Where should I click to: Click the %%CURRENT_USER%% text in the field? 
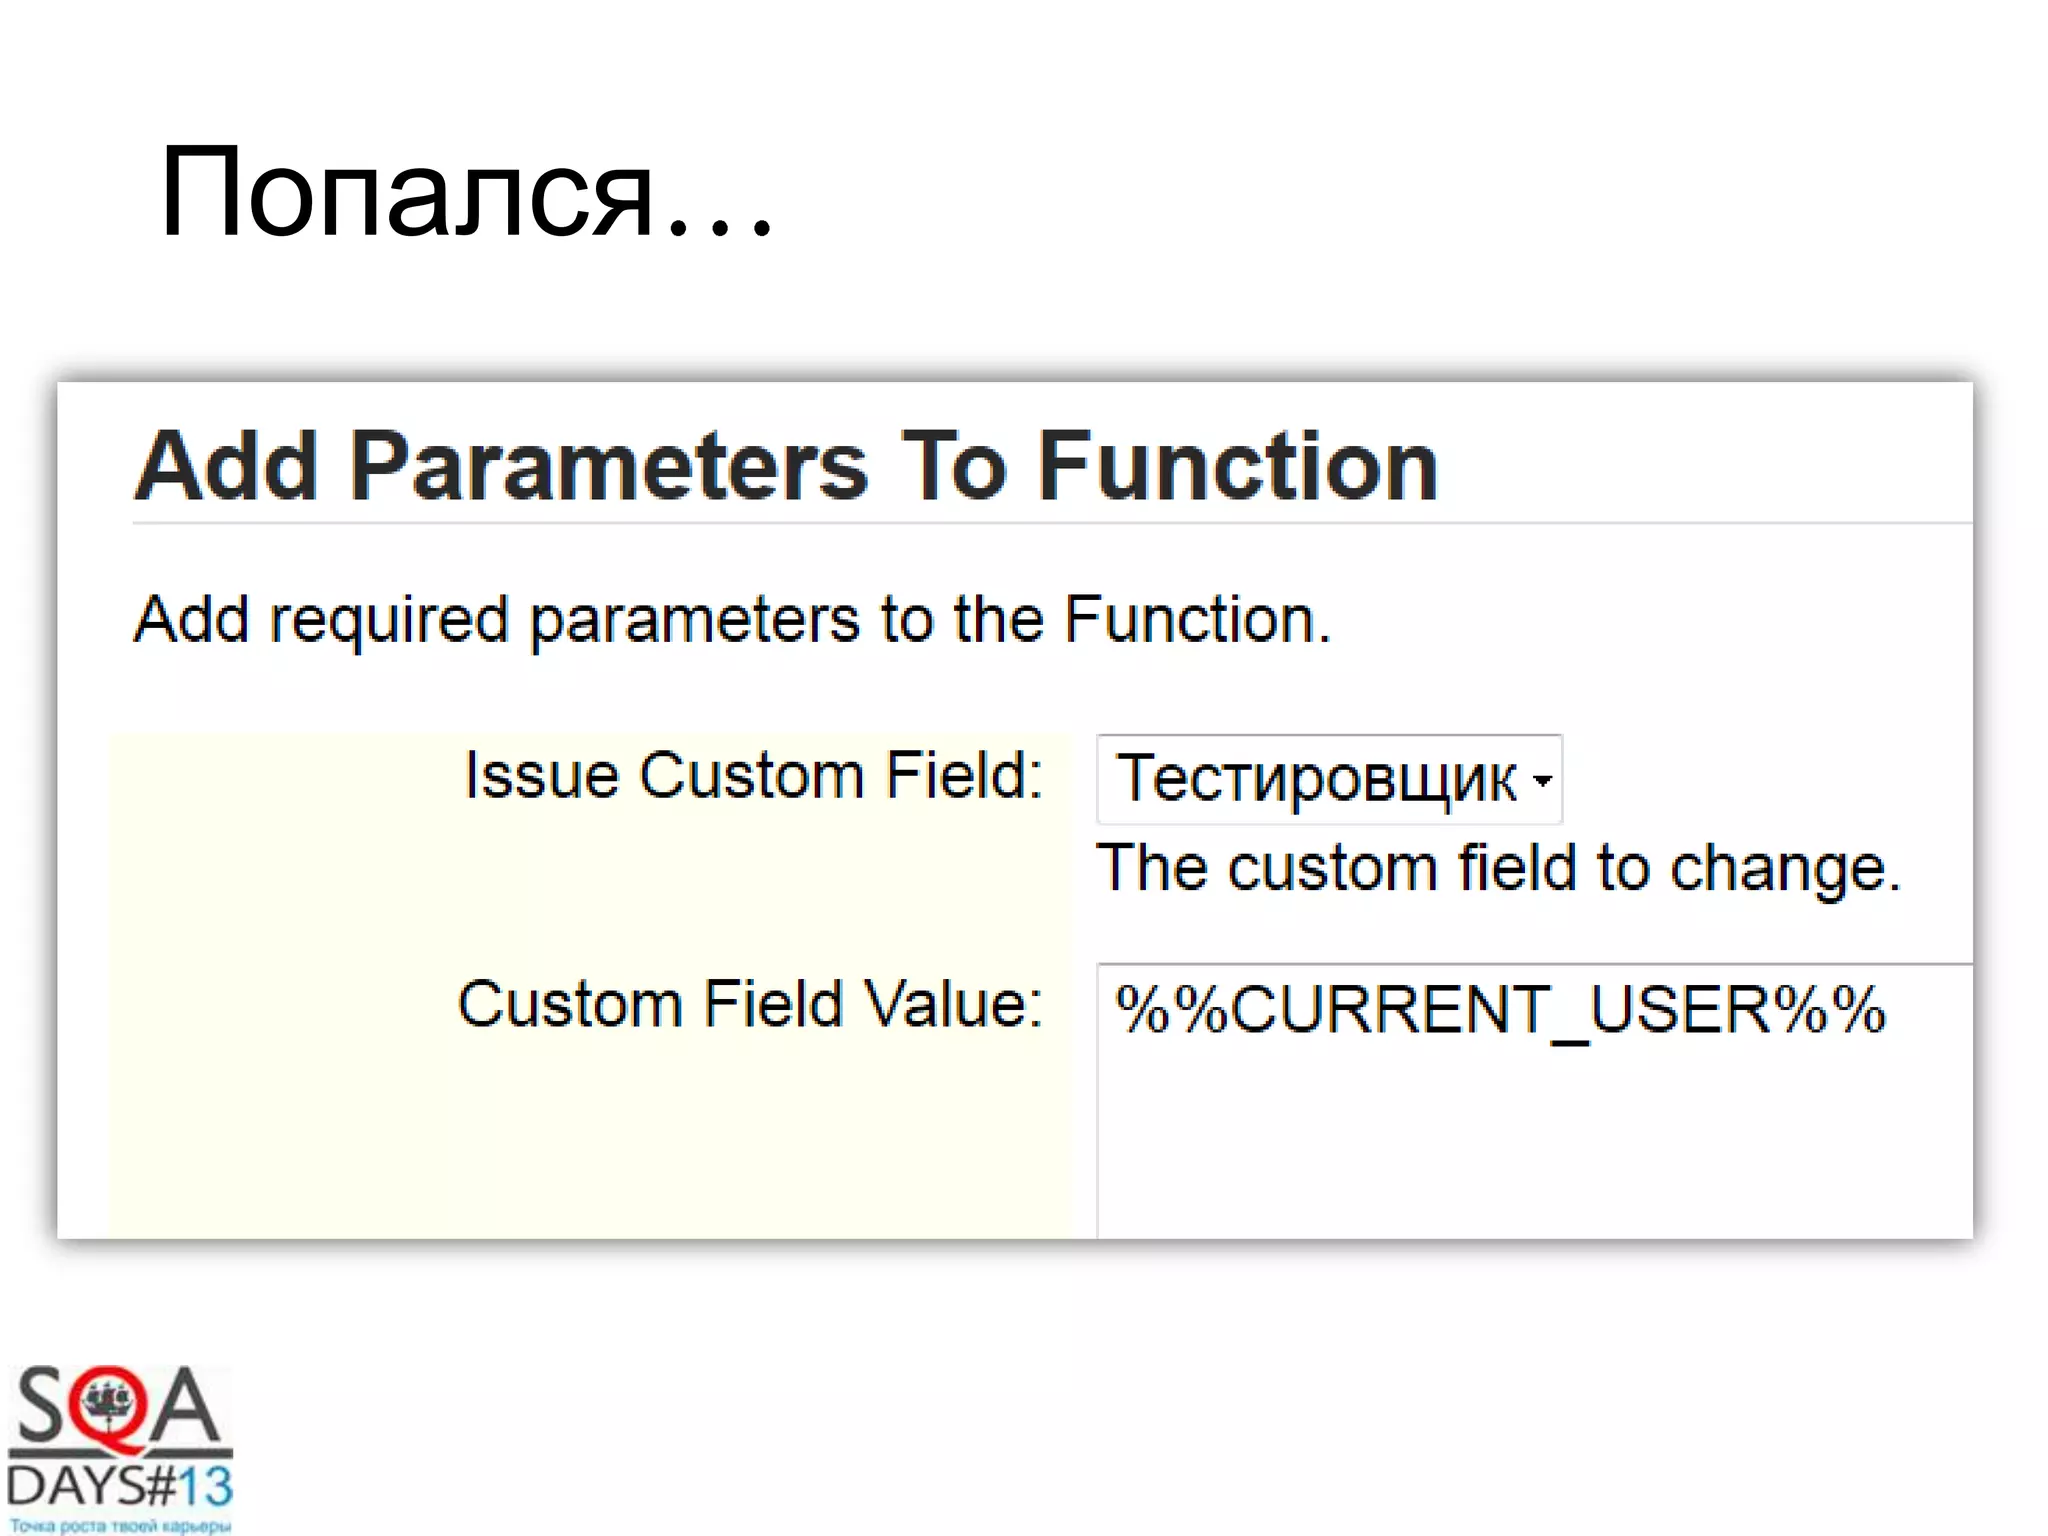coord(1500,1009)
